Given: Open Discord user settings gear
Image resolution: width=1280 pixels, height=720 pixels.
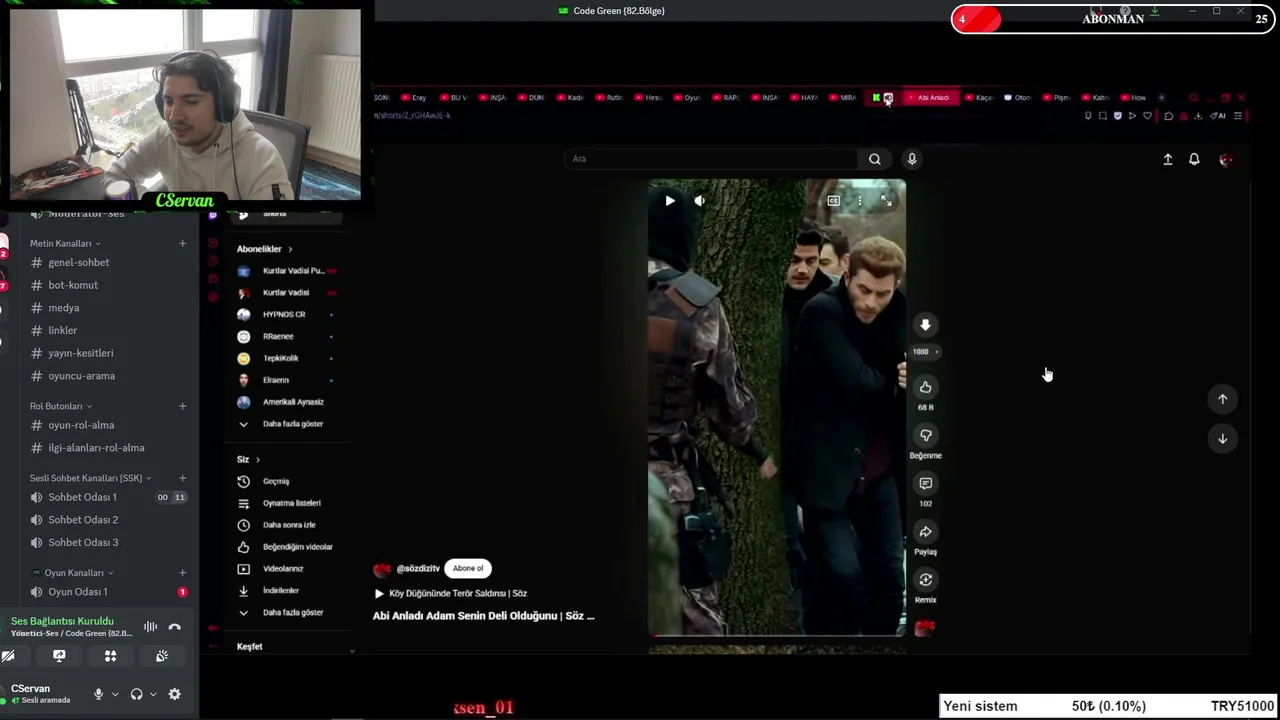Looking at the screenshot, I should [174, 694].
